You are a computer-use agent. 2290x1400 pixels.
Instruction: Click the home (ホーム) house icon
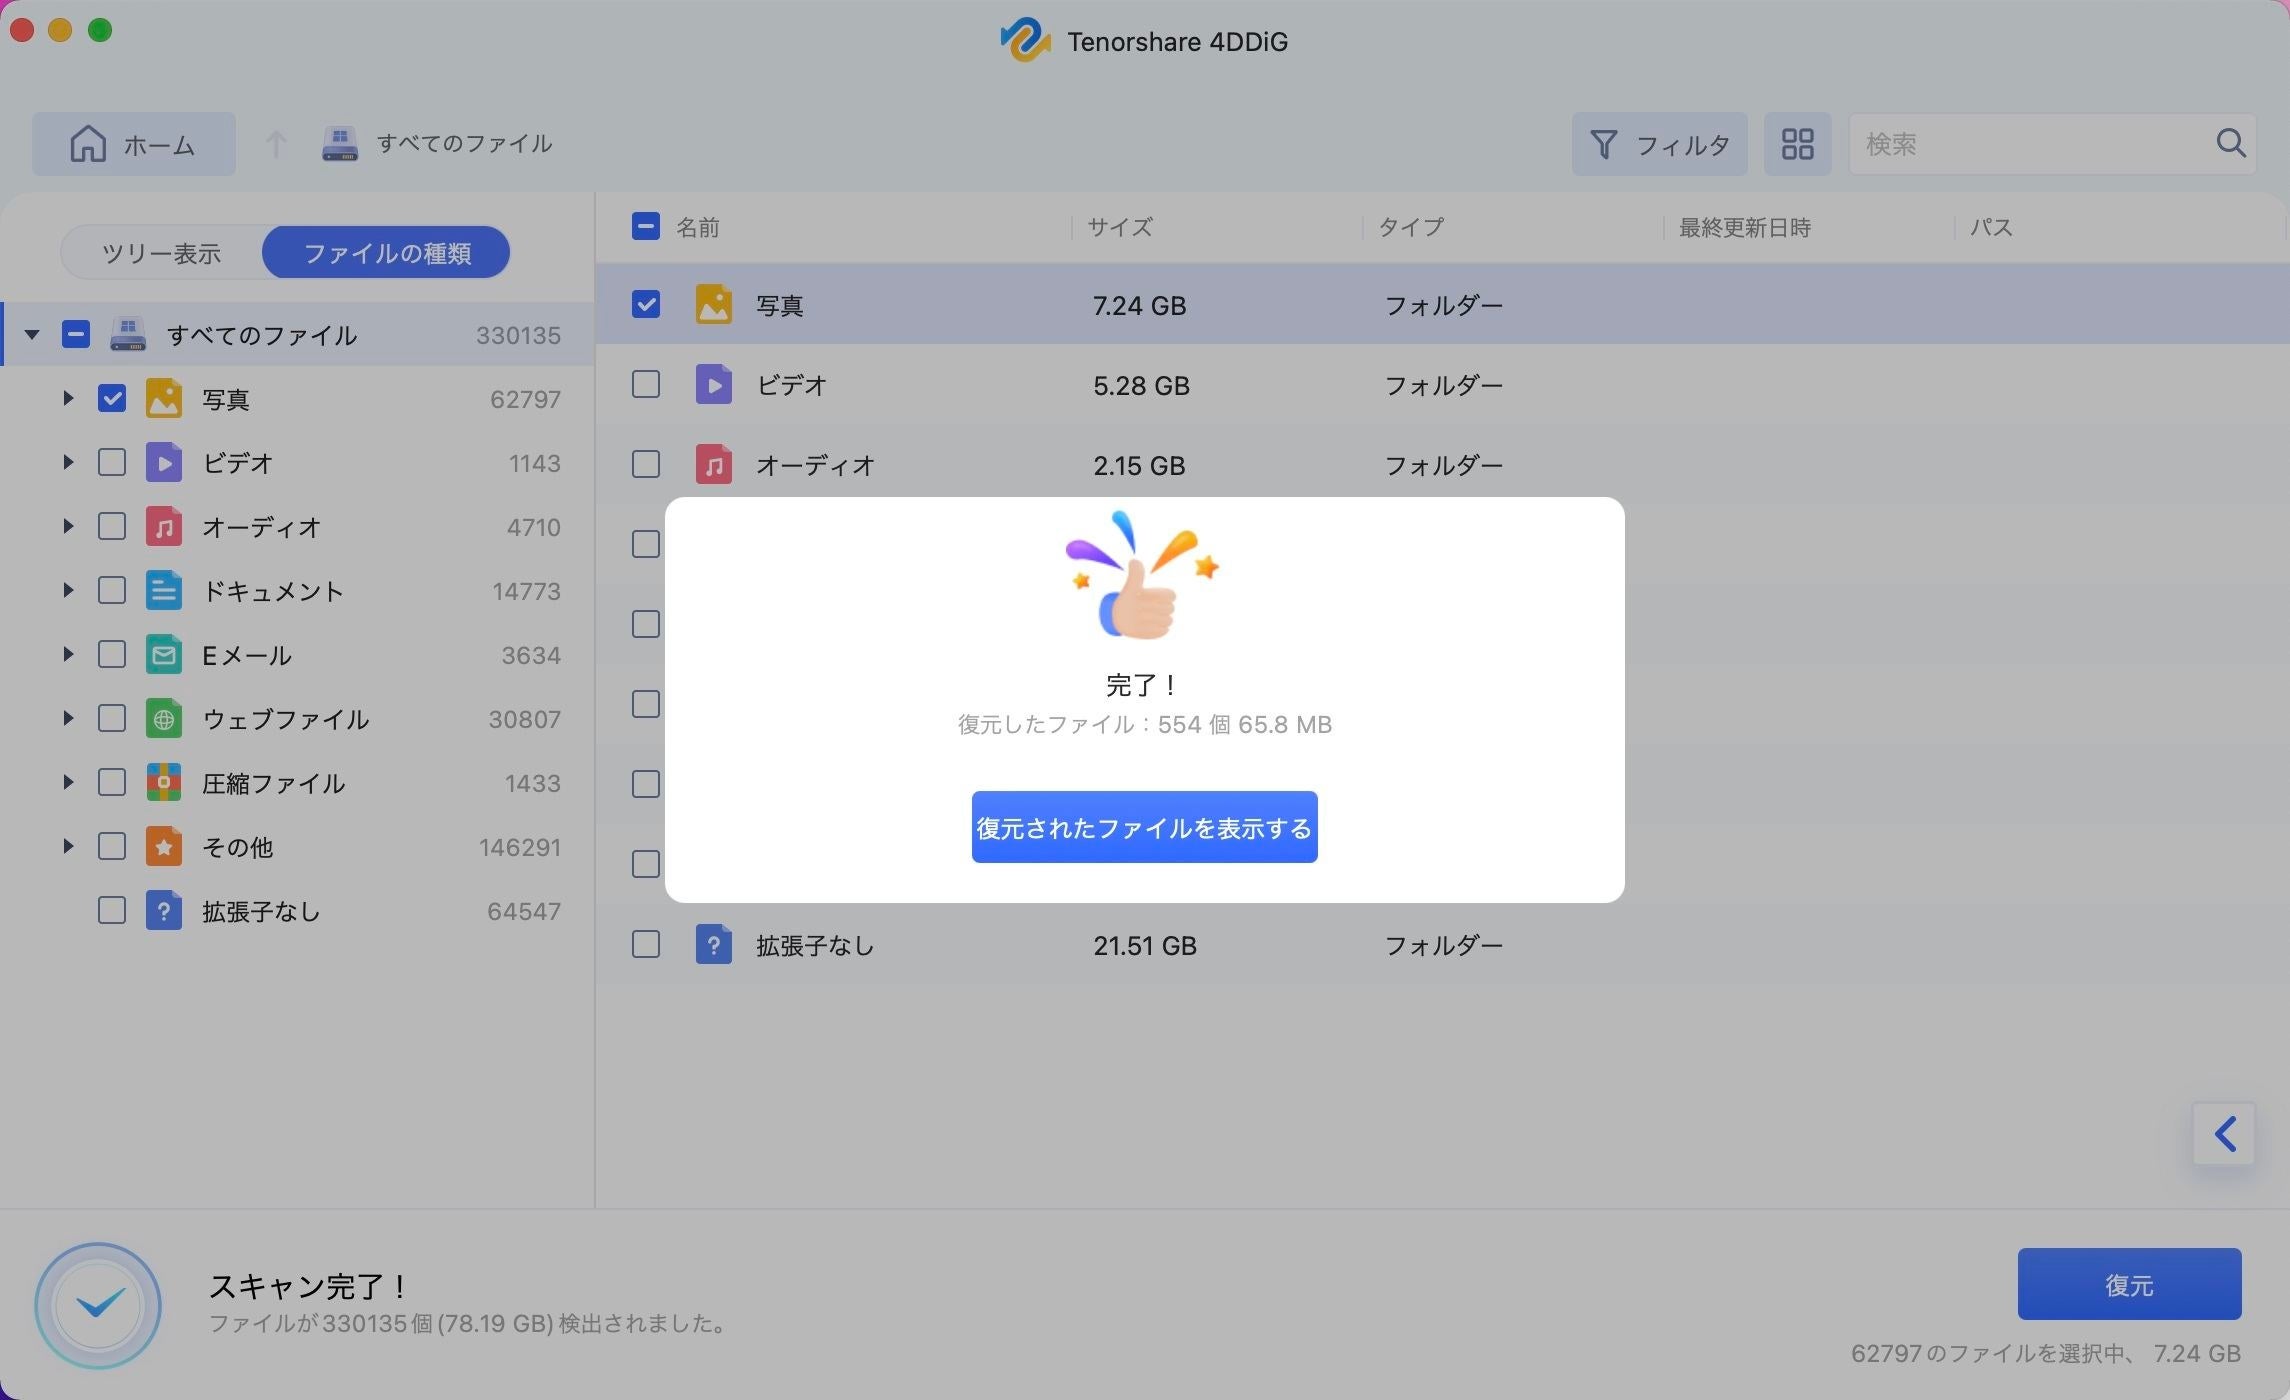[x=88, y=144]
